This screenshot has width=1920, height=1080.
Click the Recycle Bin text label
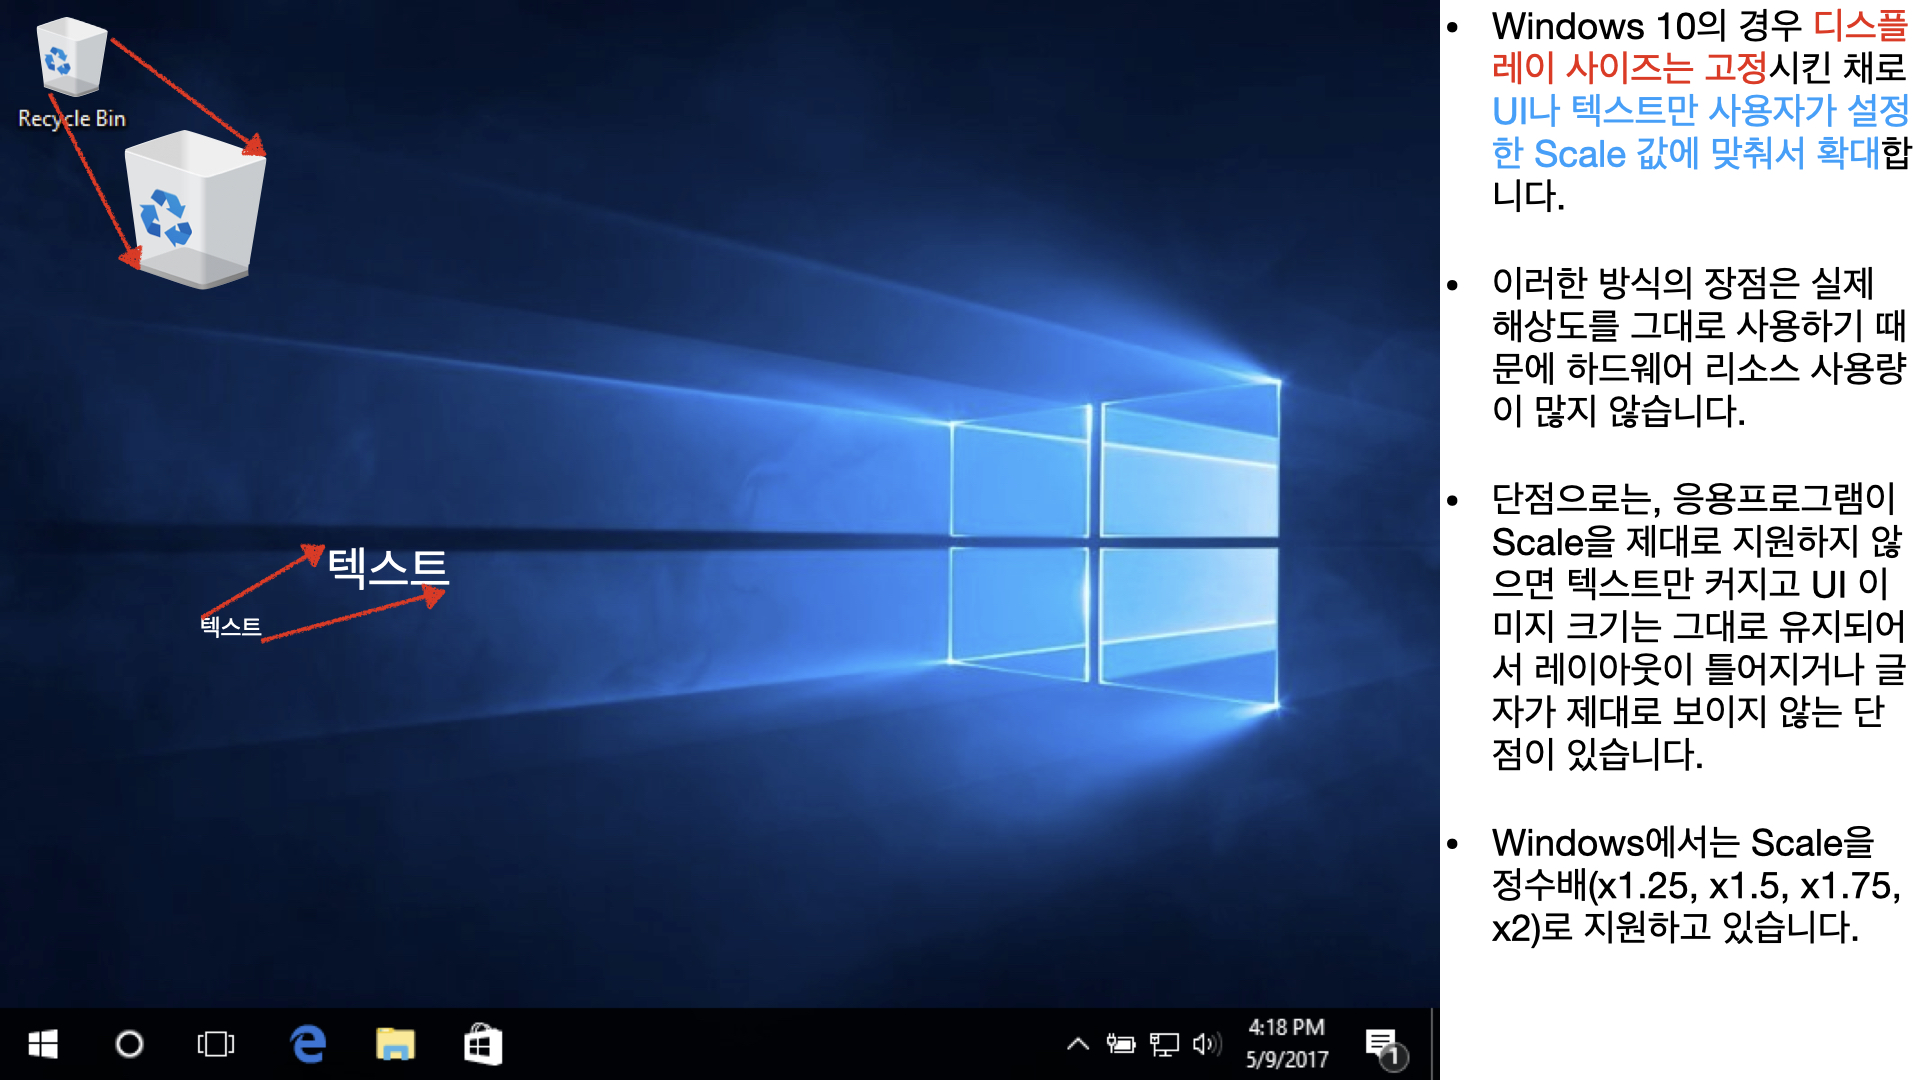[72, 119]
